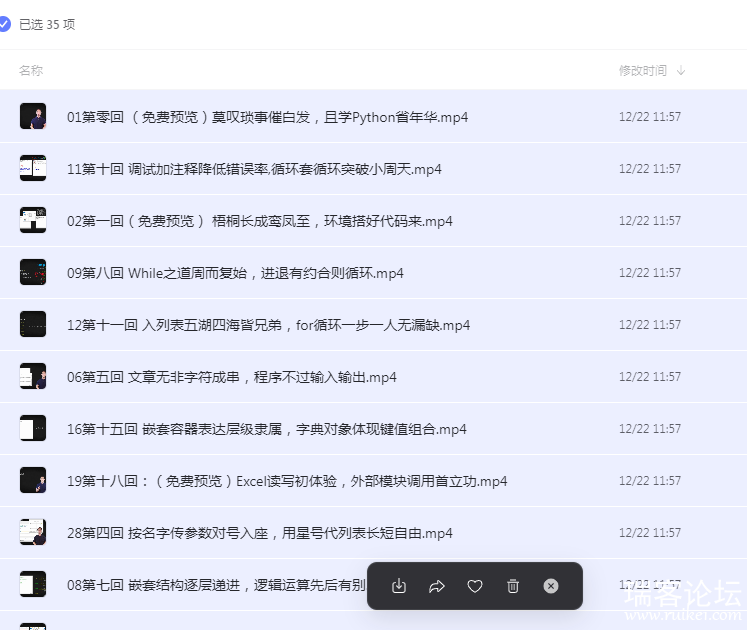Click the 12/22 11:57 time in the 16第十五回 row
Viewport: 747px width, 630px height.
coord(650,428)
